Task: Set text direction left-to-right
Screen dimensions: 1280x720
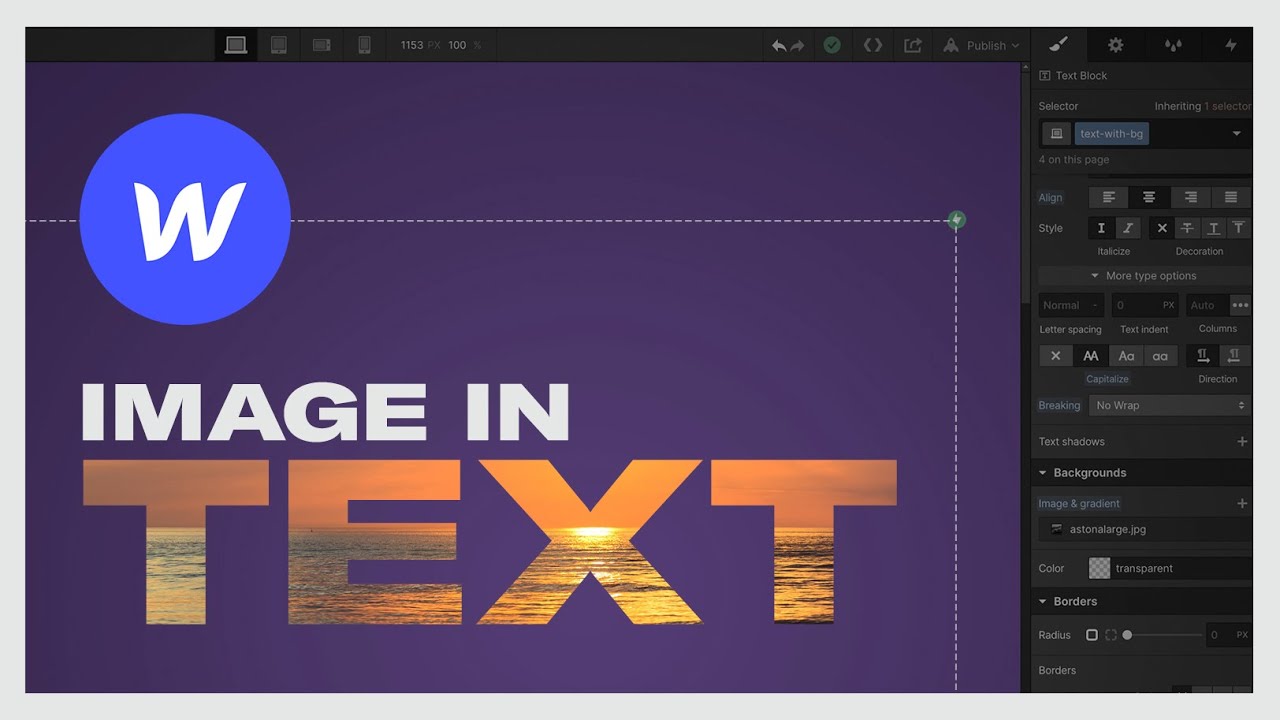Action: pyautogui.click(x=1203, y=356)
